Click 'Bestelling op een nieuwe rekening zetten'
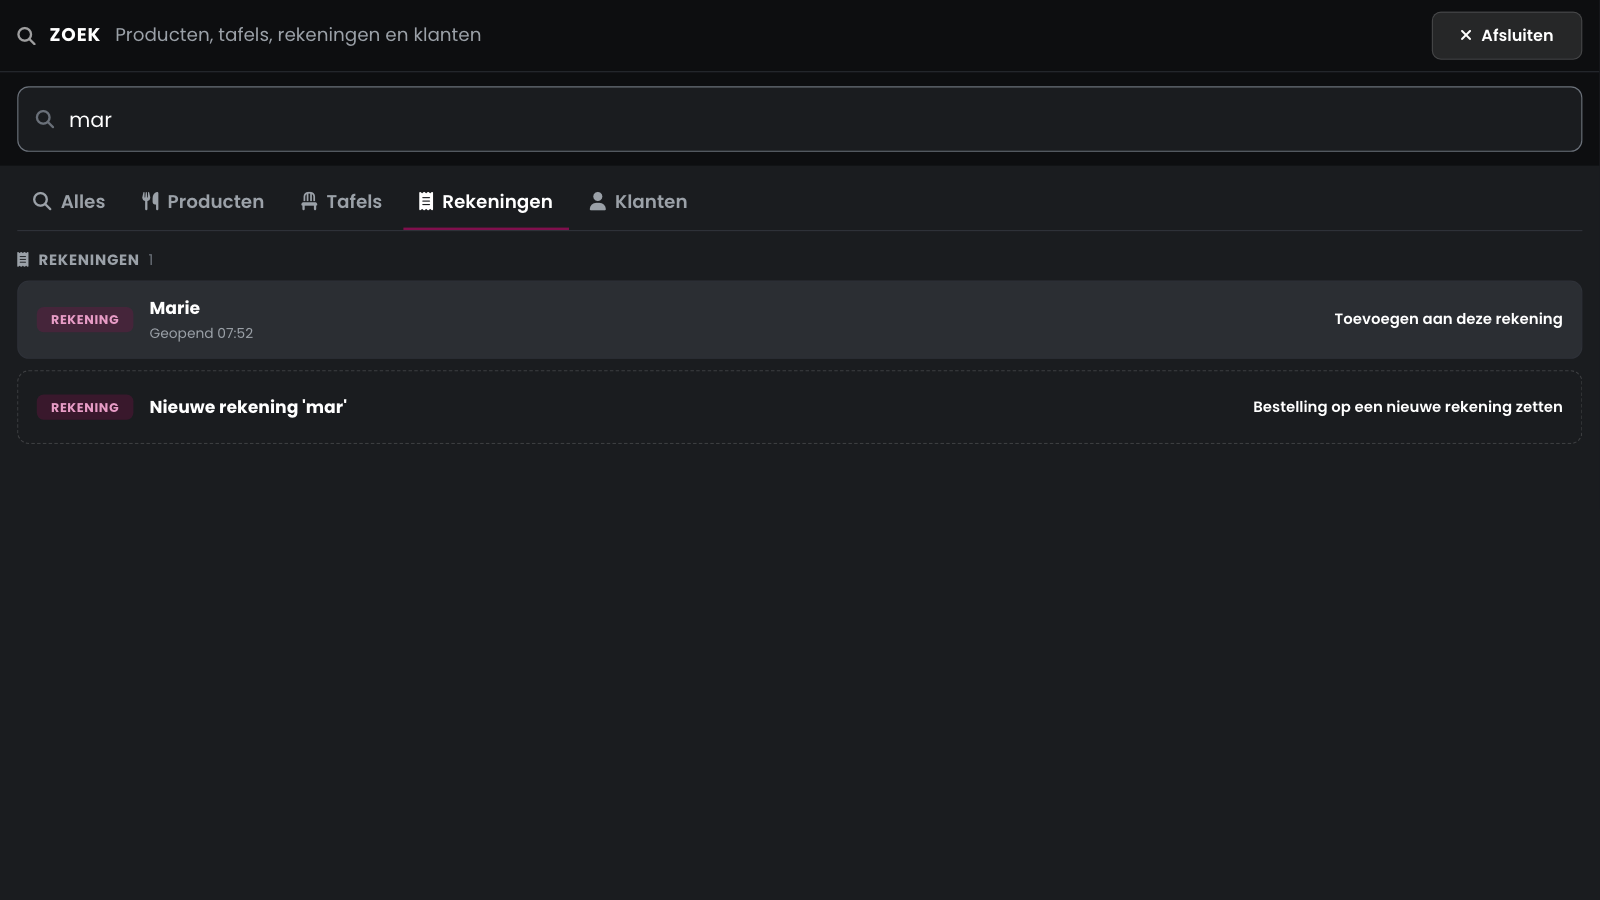The height and width of the screenshot is (900, 1600). coord(1407,407)
